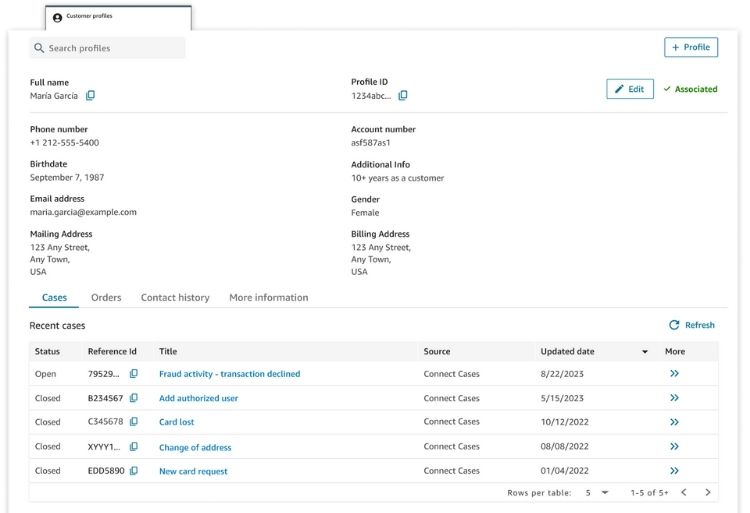Copy the full name María García
This screenshot has height=513, width=750.
[x=90, y=96]
